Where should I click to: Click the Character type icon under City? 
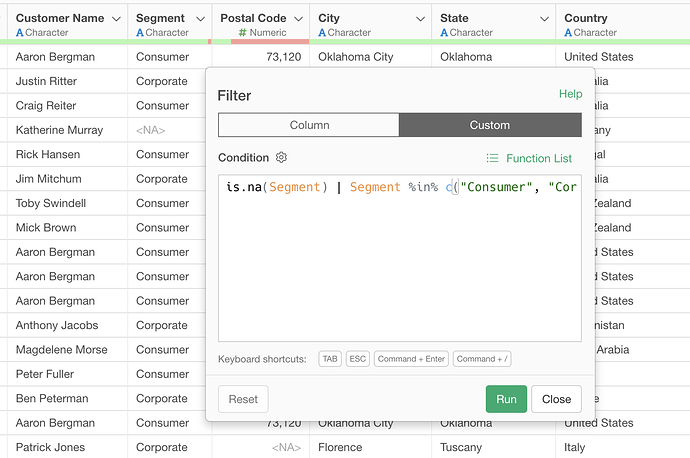(x=323, y=33)
